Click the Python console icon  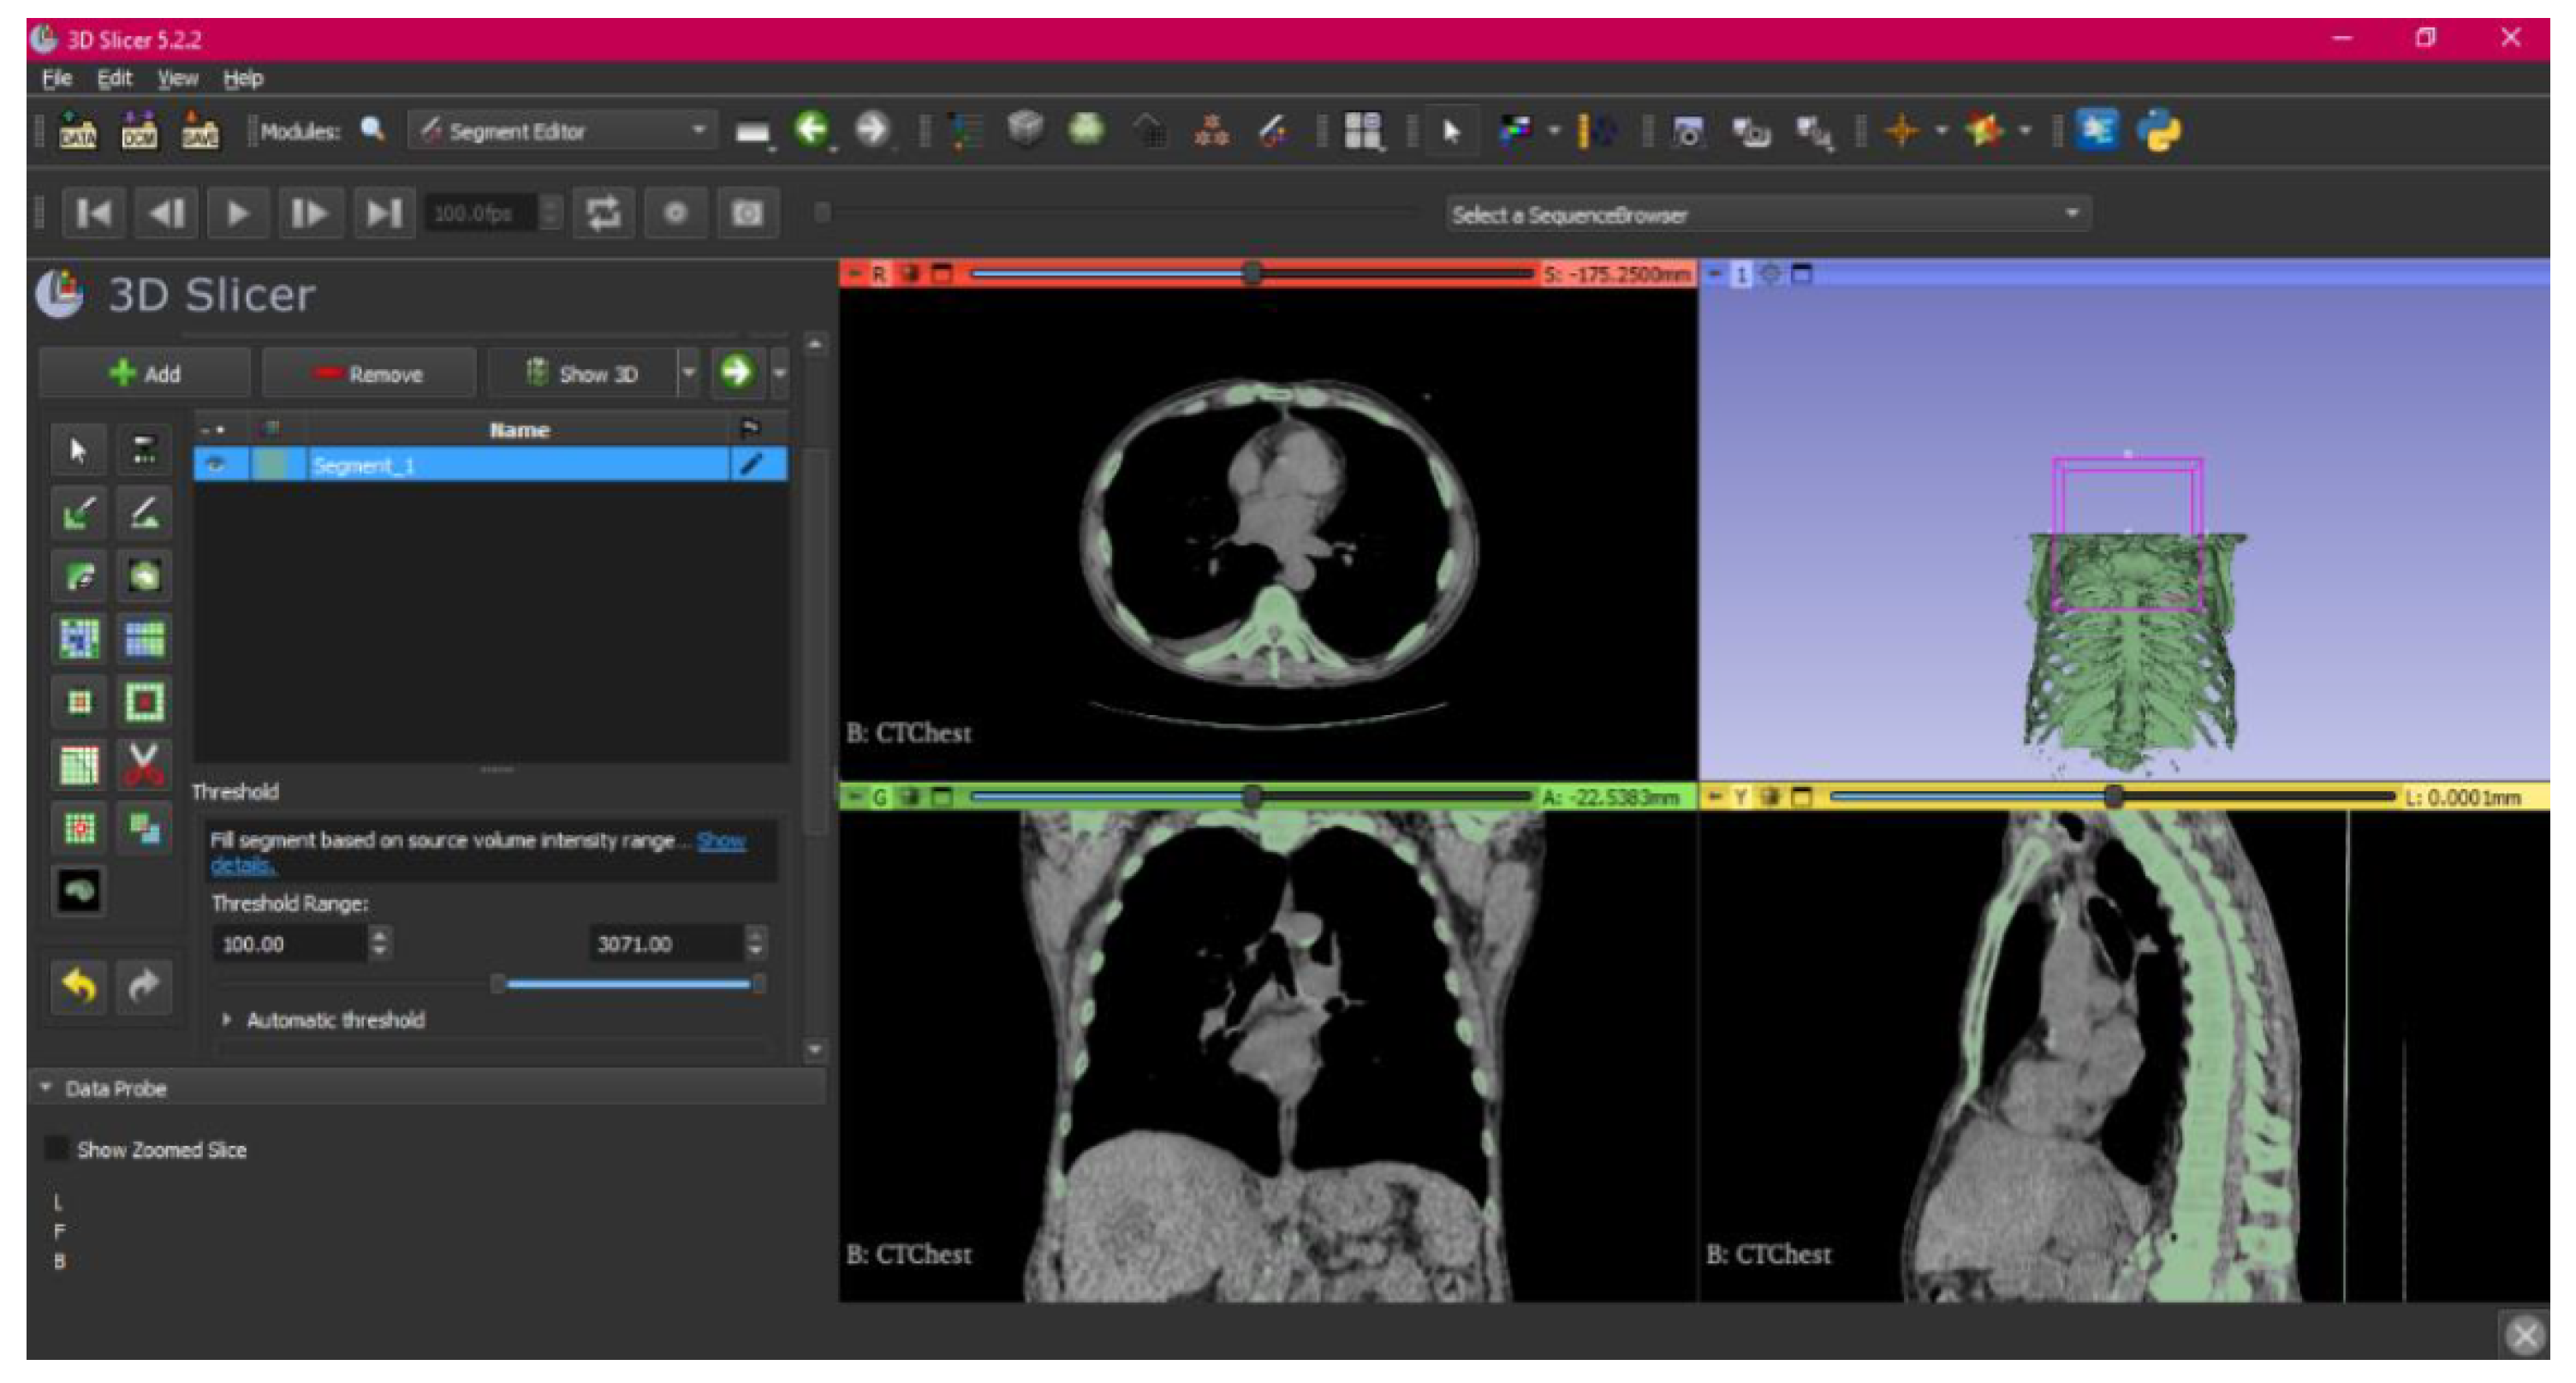coord(2161,131)
